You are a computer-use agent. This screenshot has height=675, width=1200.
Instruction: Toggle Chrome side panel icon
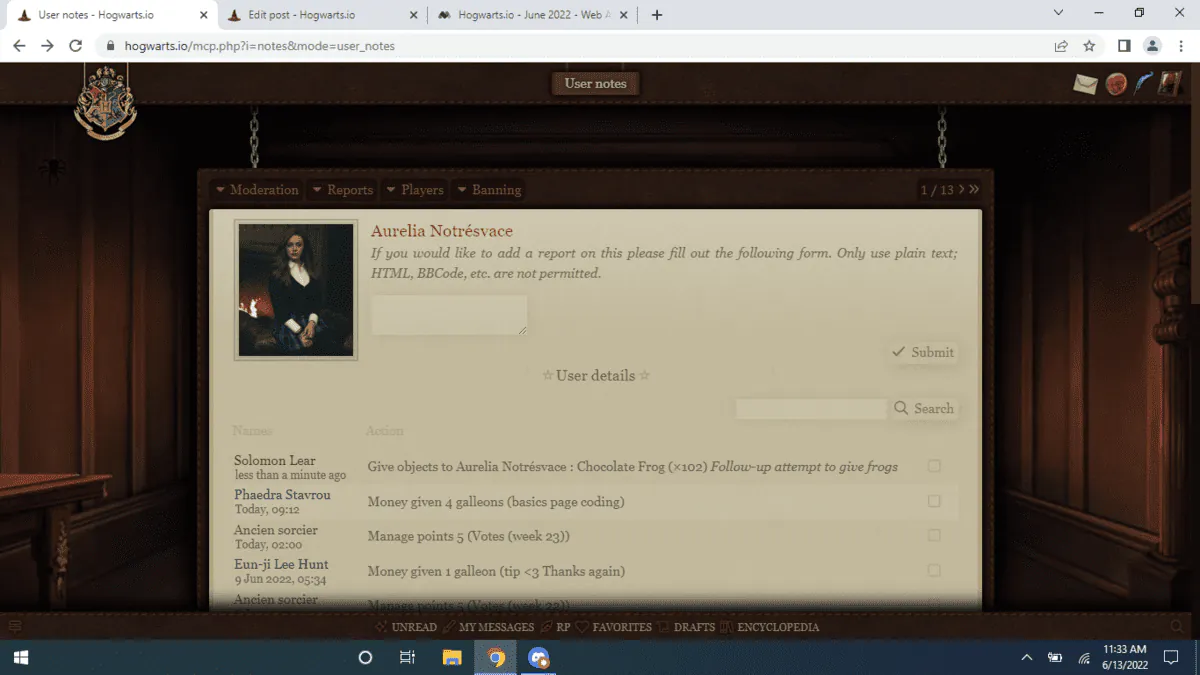pyautogui.click(x=1124, y=46)
